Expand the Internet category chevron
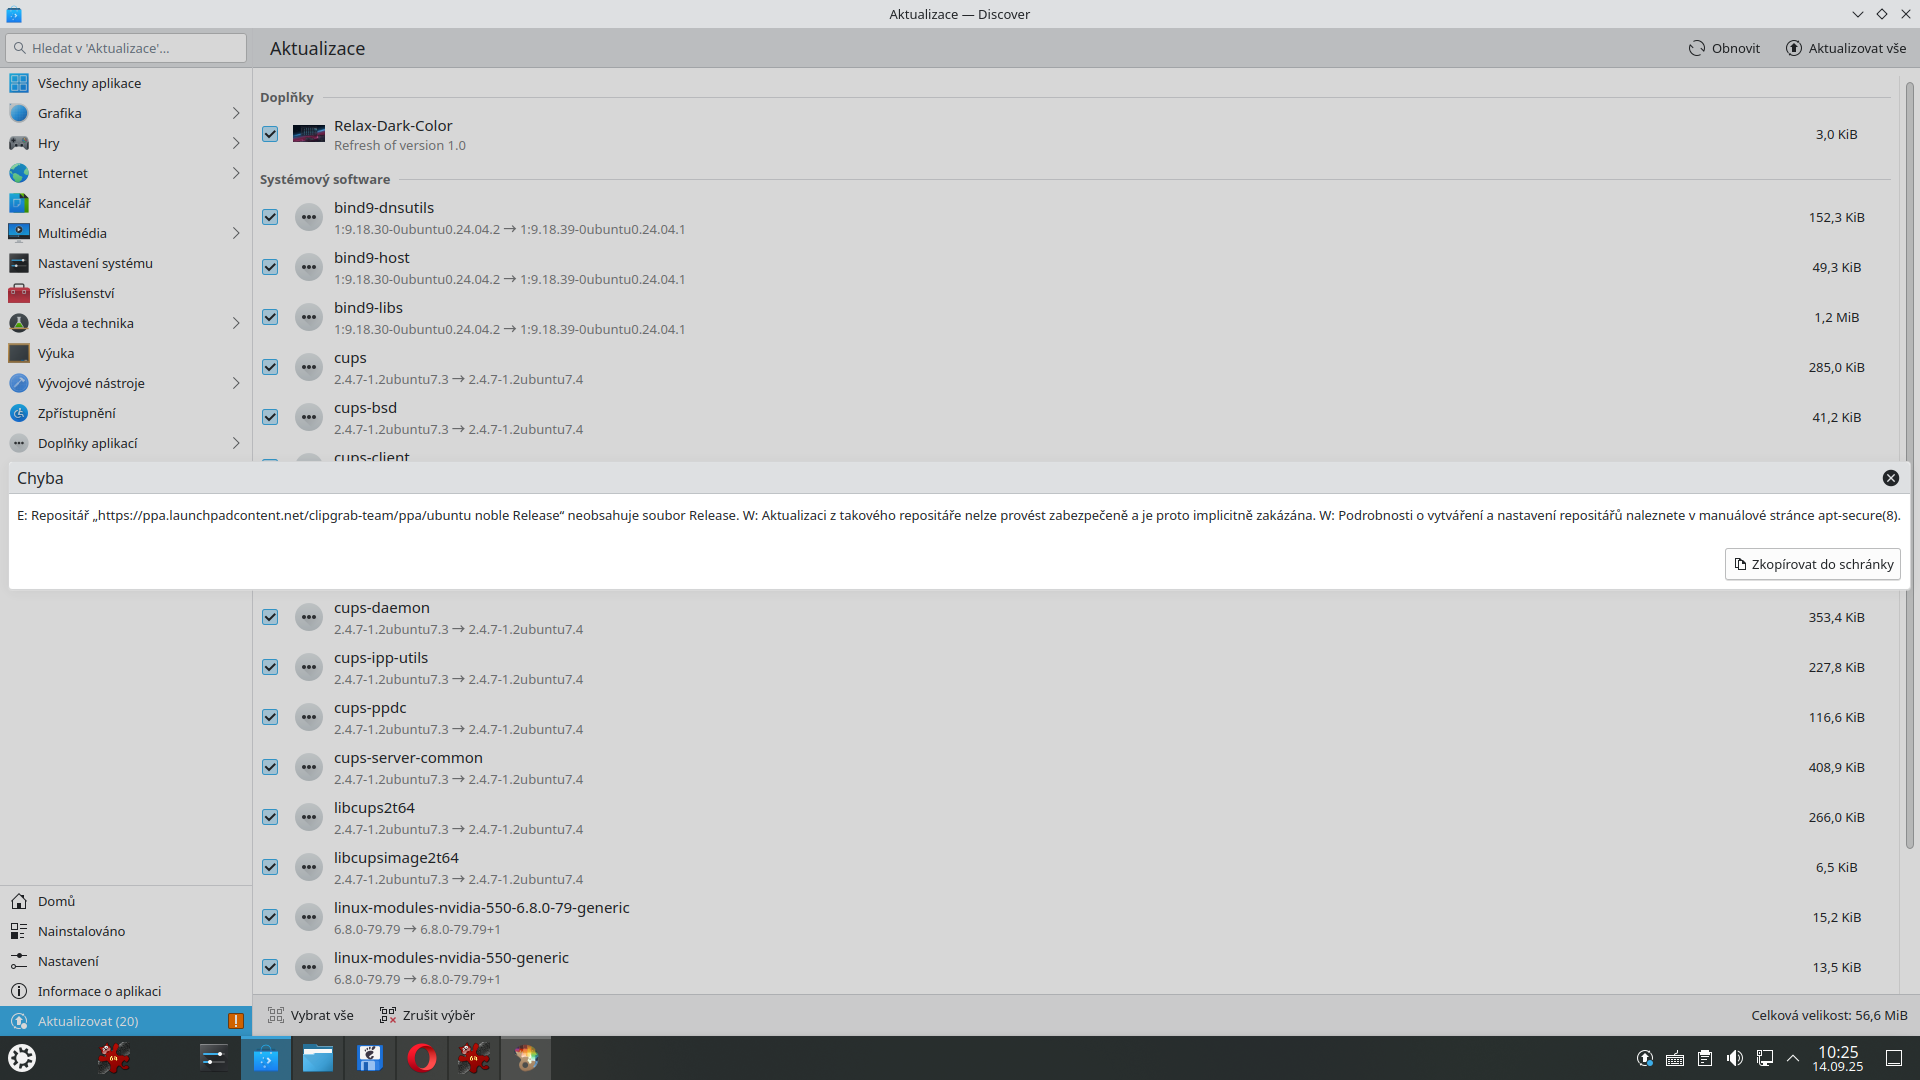Viewport: 1920px width, 1080px height. tap(236, 173)
